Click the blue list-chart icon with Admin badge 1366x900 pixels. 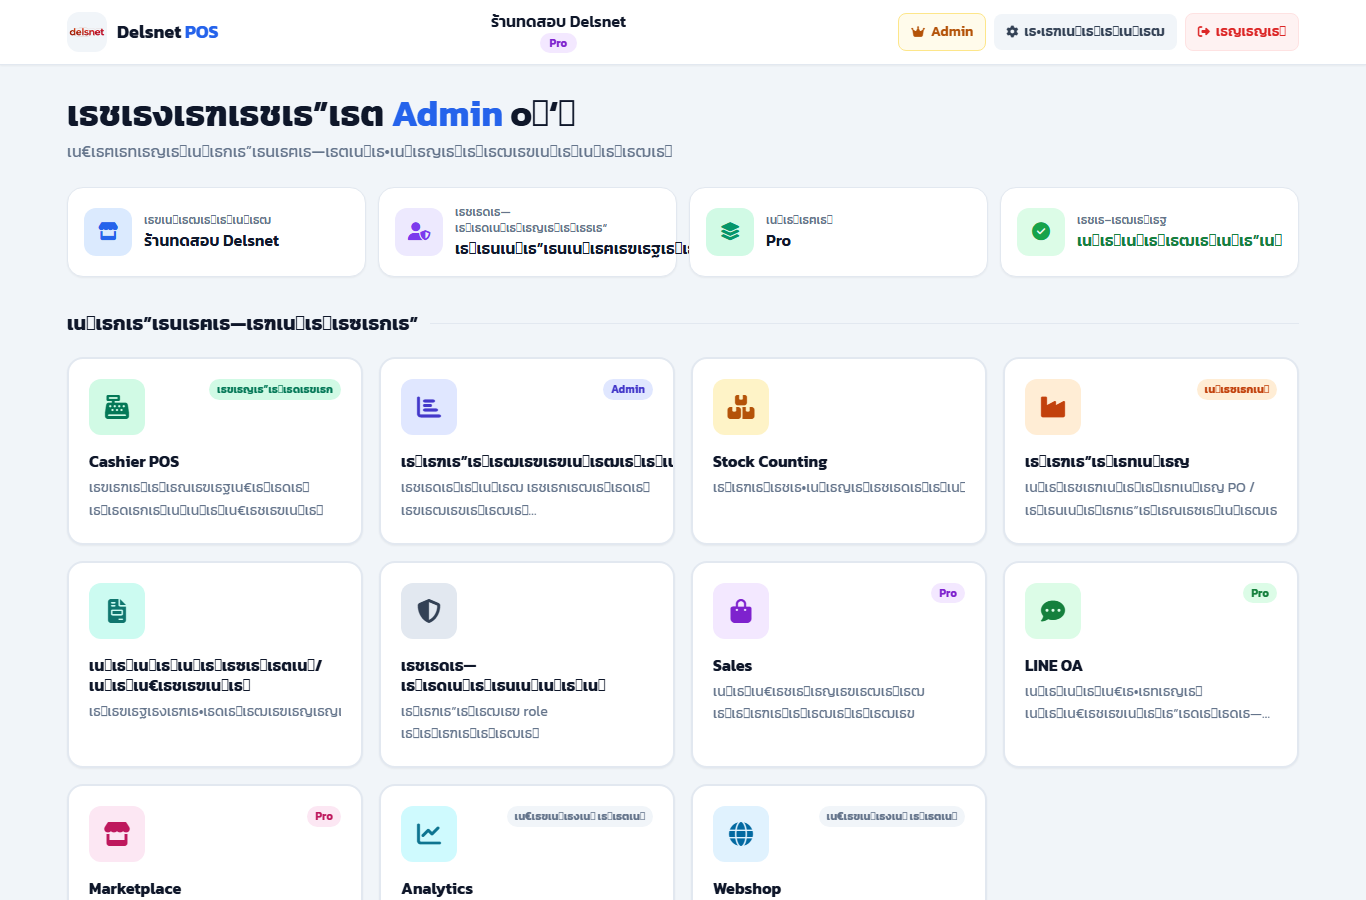tap(429, 407)
